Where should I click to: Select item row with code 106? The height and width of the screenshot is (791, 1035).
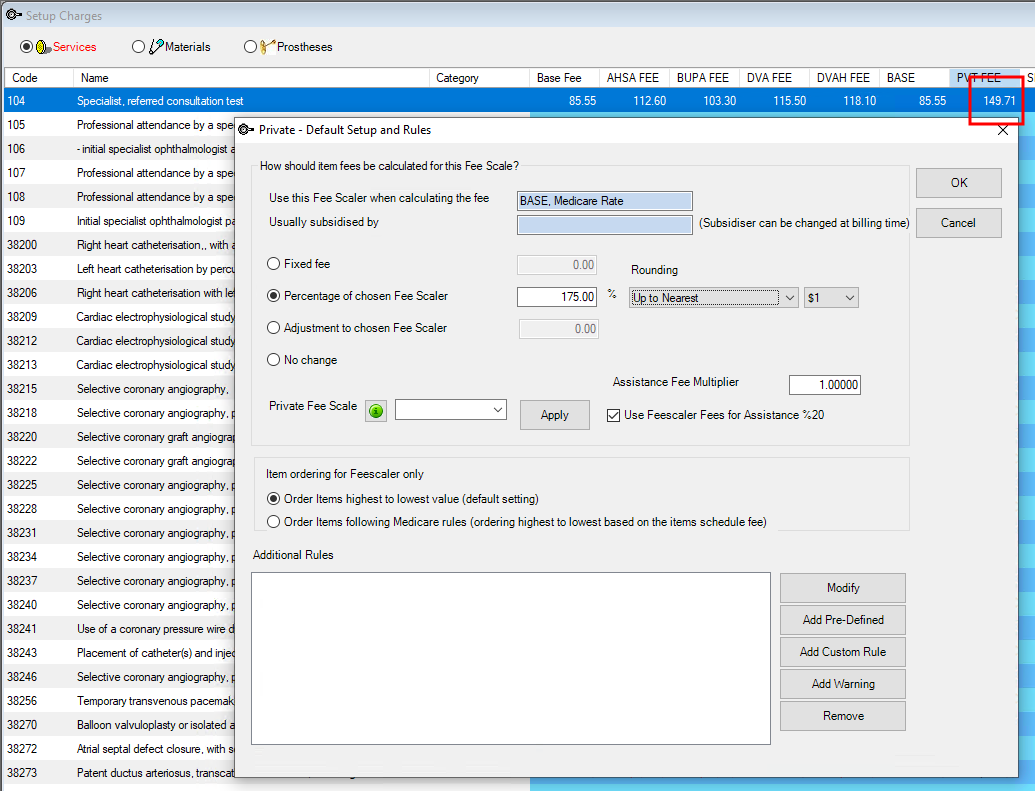tap(119, 149)
